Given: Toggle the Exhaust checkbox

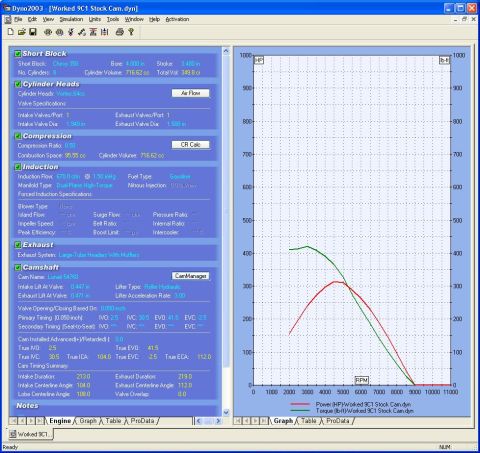Looking at the screenshot, I should pos(18,245).
